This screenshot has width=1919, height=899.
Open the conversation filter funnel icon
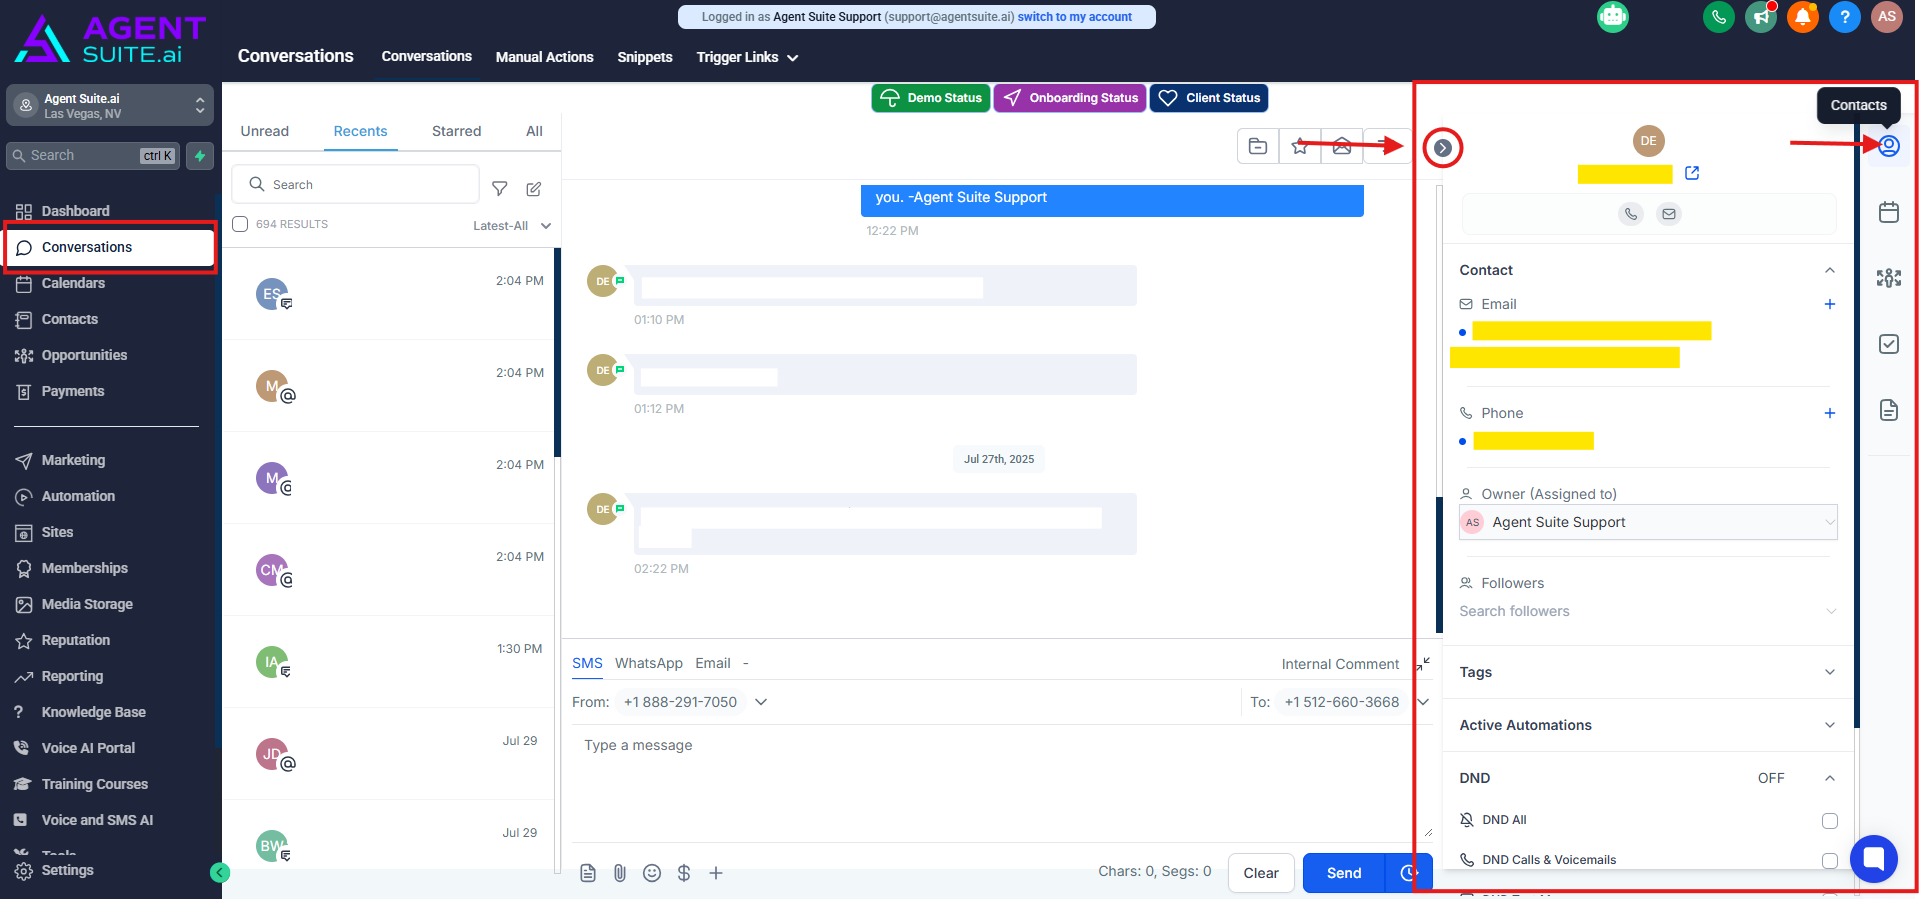(x=500, y=189)
